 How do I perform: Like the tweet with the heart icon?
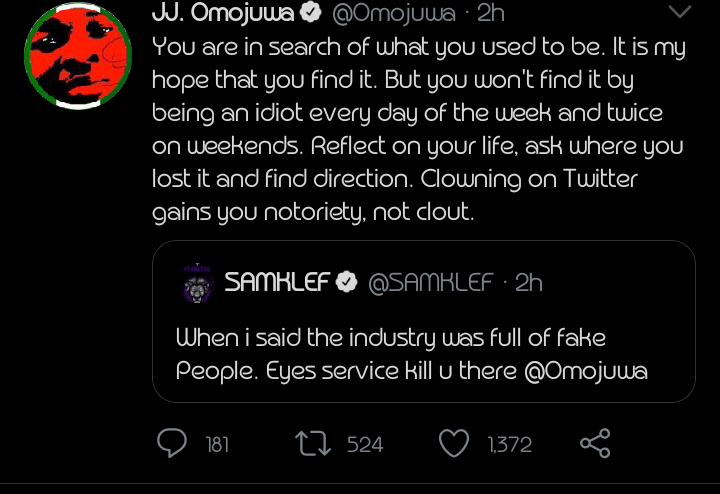click(x=454, y=443)
